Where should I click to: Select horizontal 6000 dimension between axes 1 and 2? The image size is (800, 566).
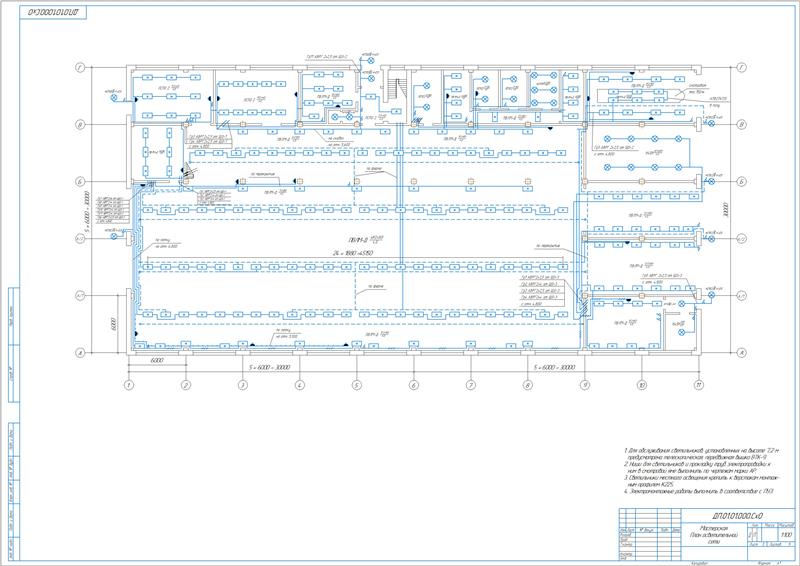click(157, 360)
